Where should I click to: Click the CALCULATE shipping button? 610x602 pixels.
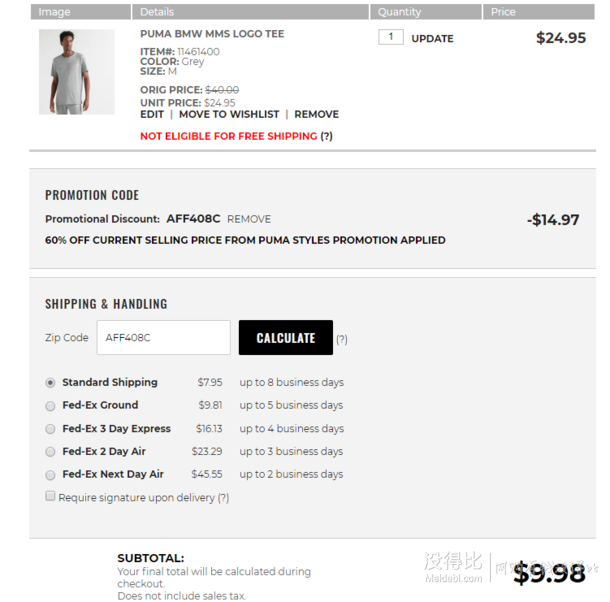coord(286,338)
